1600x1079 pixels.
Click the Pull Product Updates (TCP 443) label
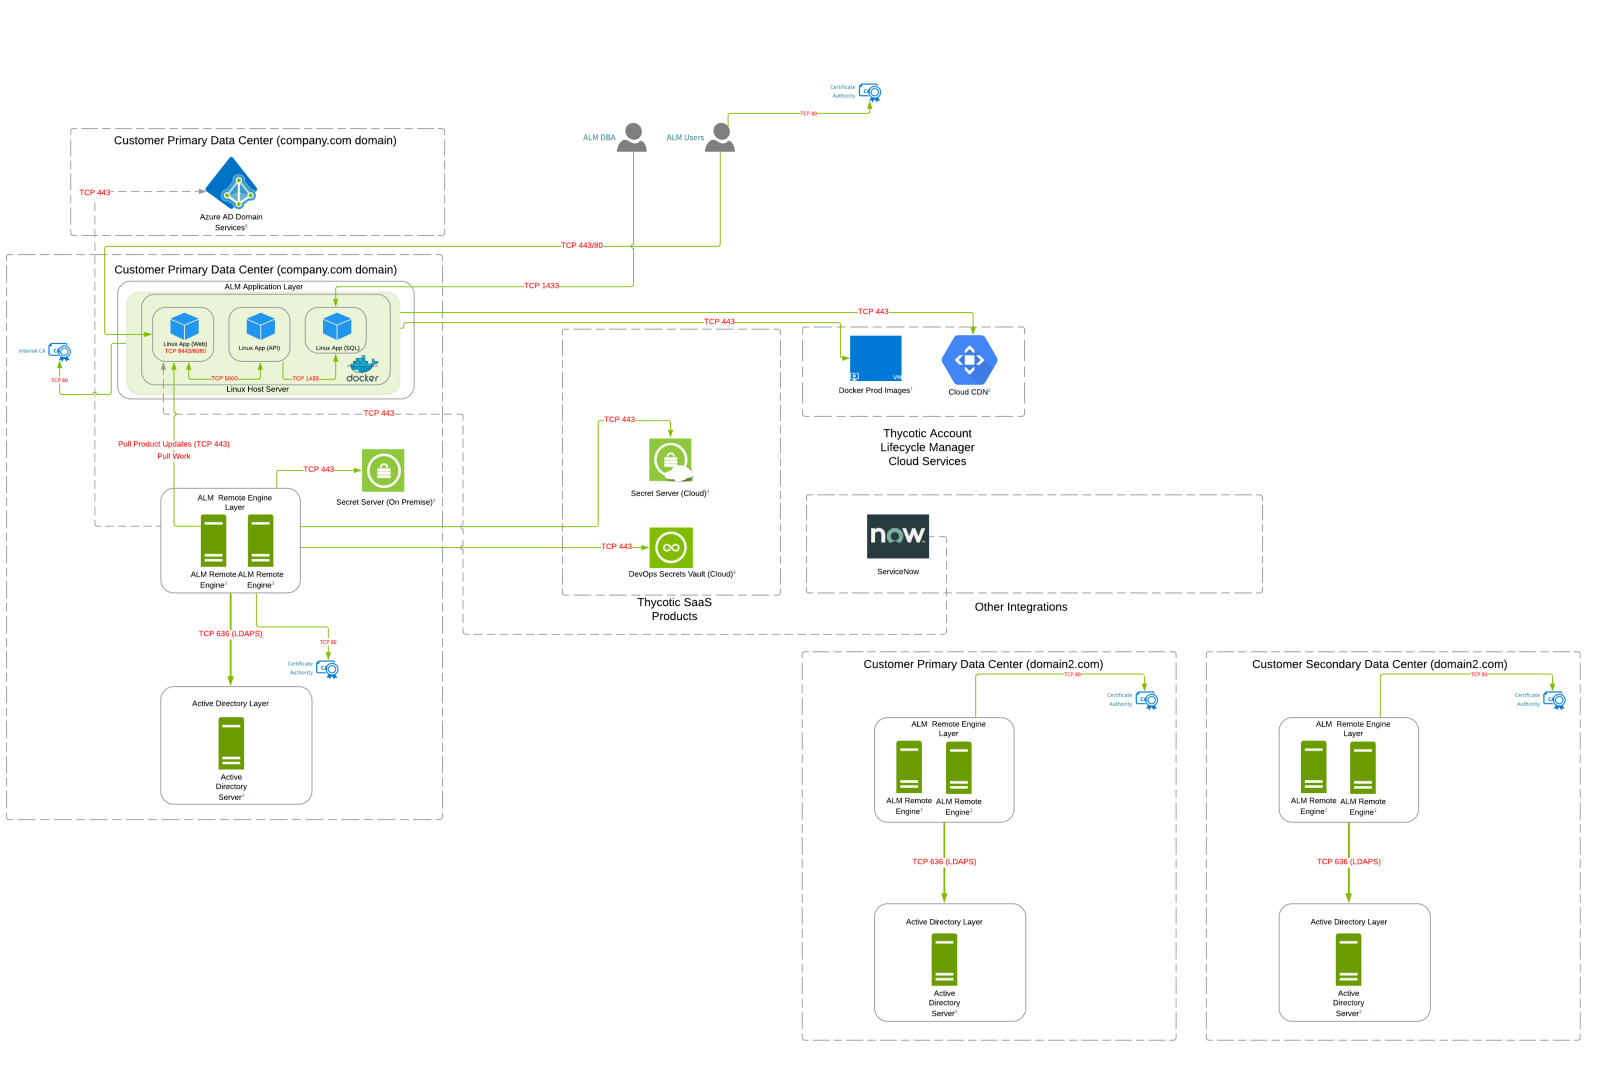point(174,444)
